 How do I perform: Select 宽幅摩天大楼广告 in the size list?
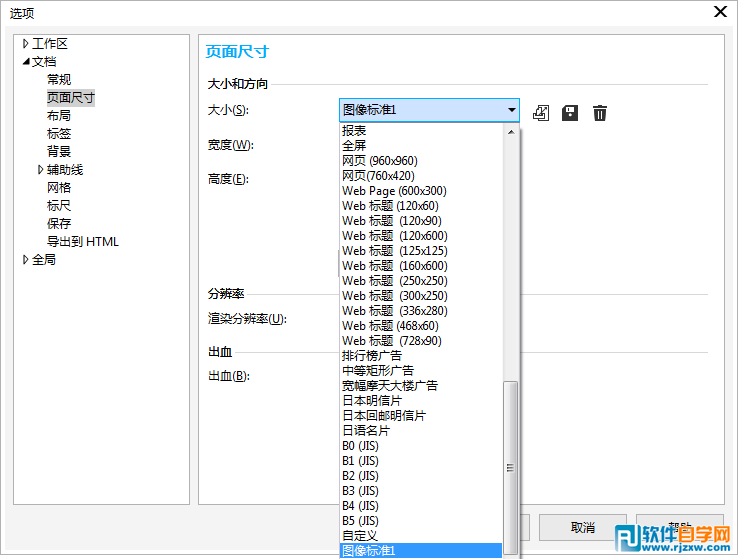421,386
